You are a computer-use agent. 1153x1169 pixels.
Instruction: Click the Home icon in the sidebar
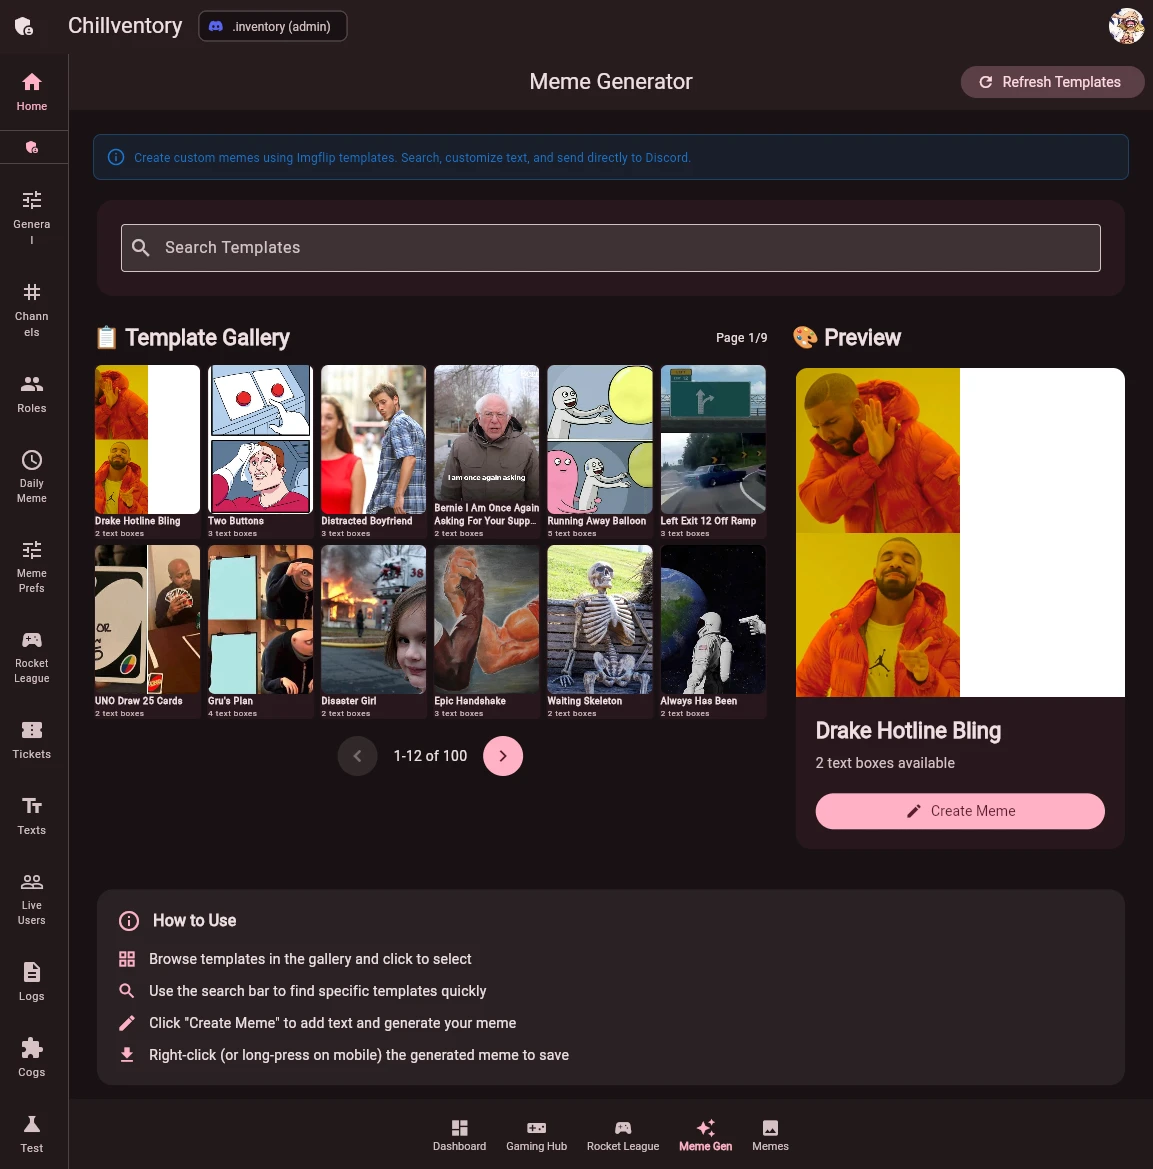31,90
